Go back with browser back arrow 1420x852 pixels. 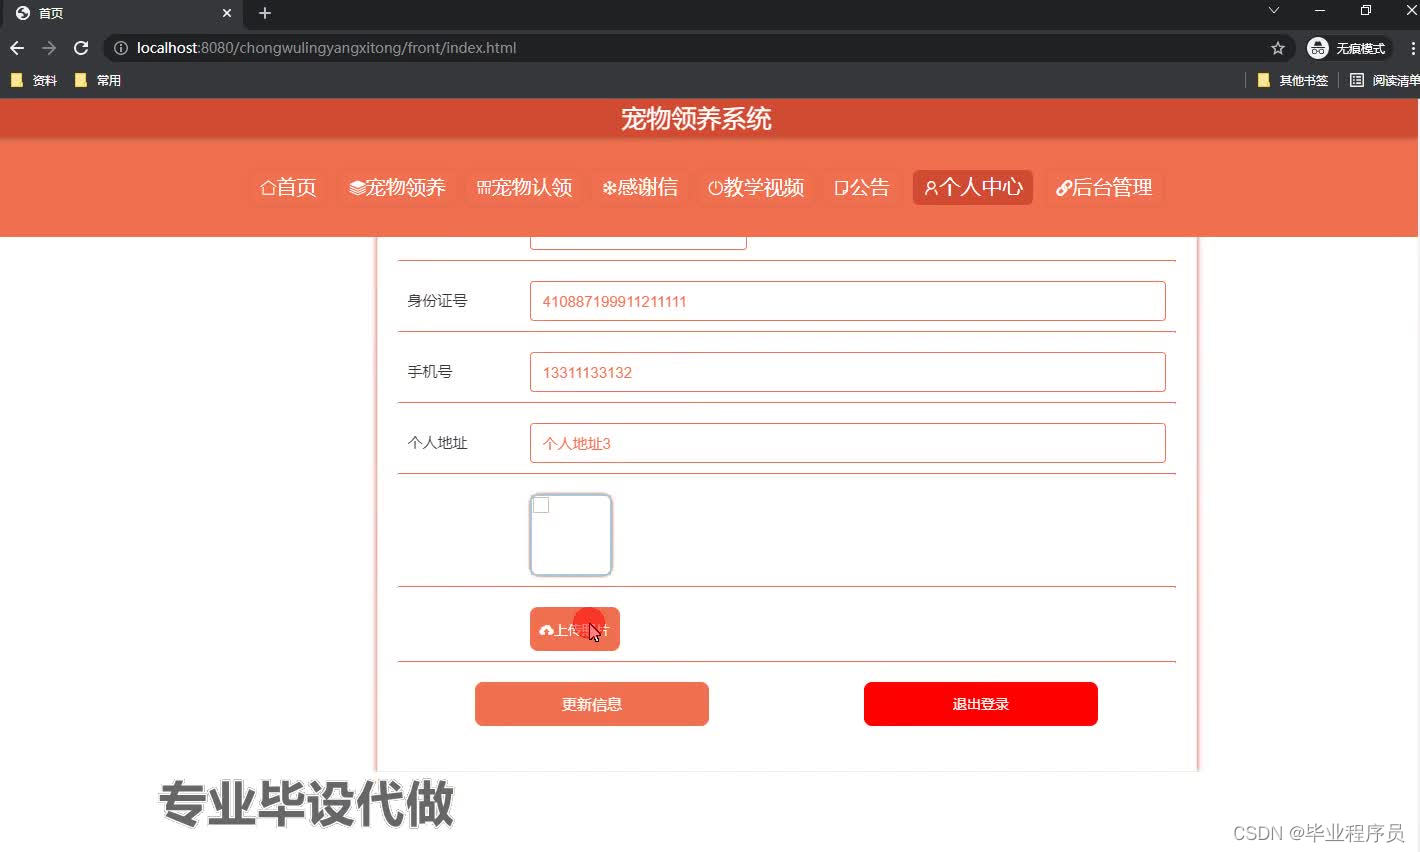pyautogui.click(x=17, y=48)
